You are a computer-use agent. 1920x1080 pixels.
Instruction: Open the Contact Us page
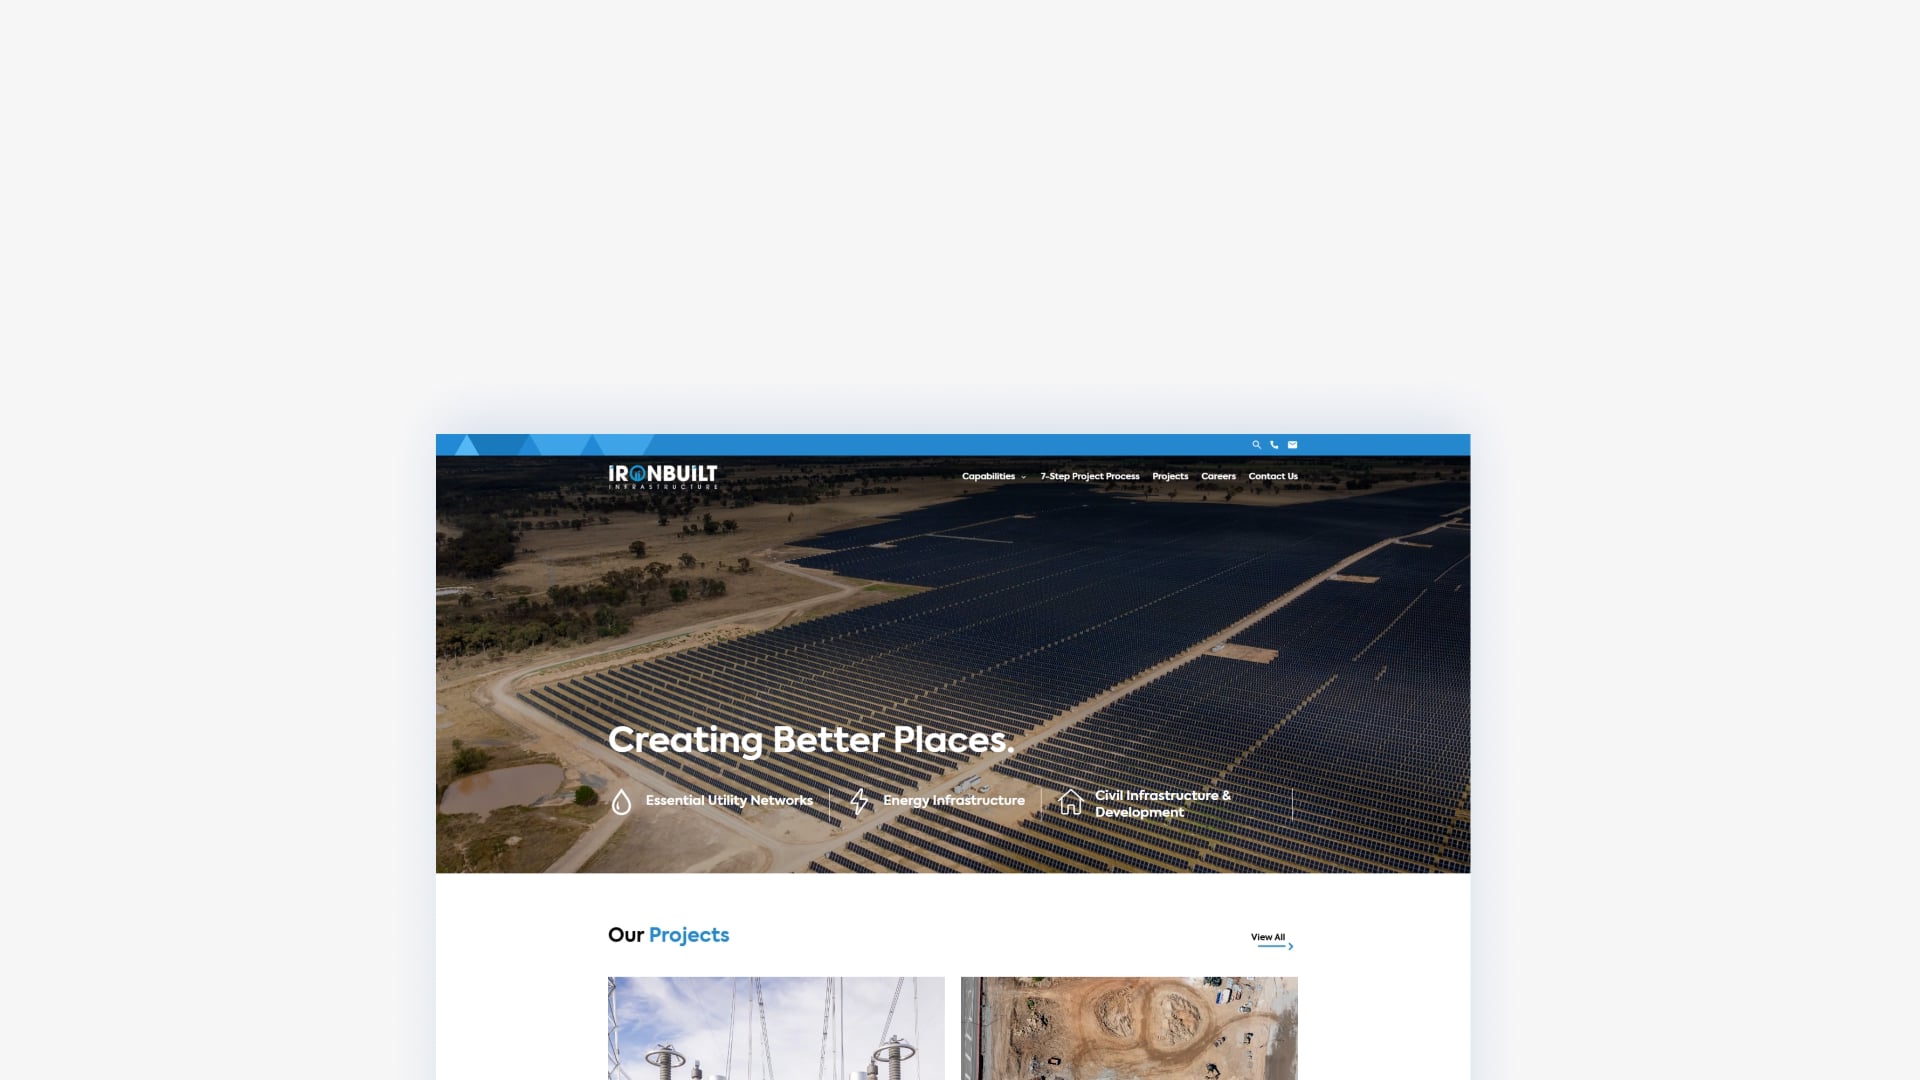1273,476
